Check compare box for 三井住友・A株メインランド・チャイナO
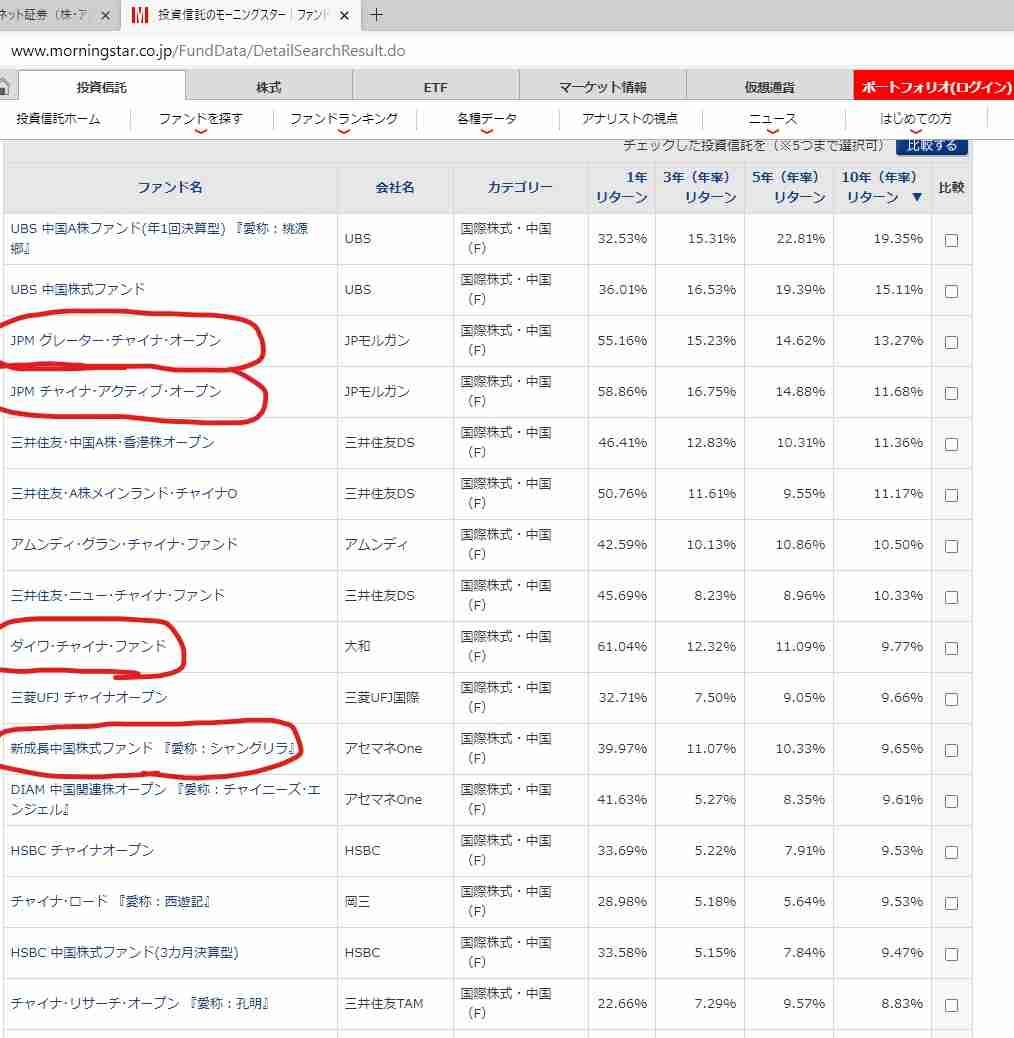The image size is (1014, 1038). point(951,495)
